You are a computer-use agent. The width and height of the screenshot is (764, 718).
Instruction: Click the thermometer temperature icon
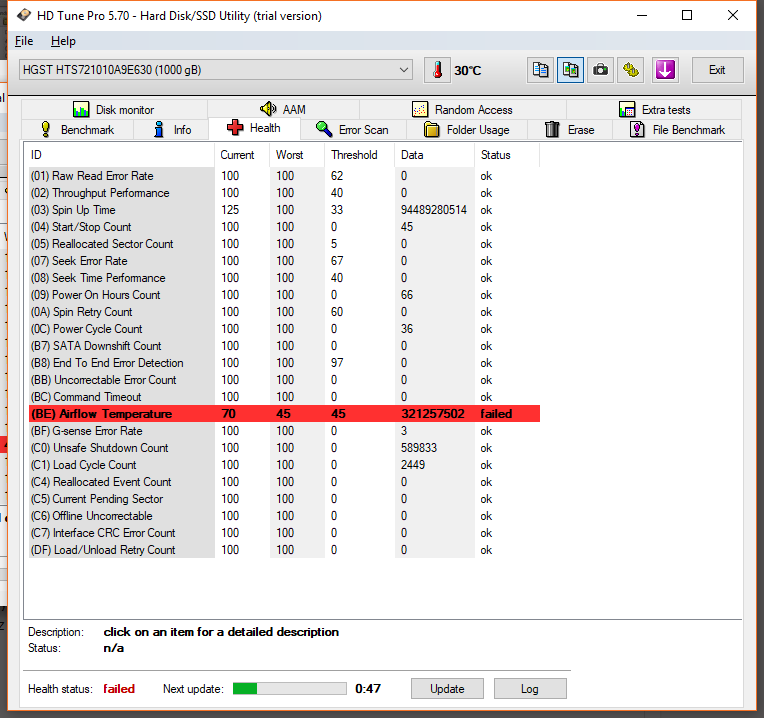pos(437,70)
